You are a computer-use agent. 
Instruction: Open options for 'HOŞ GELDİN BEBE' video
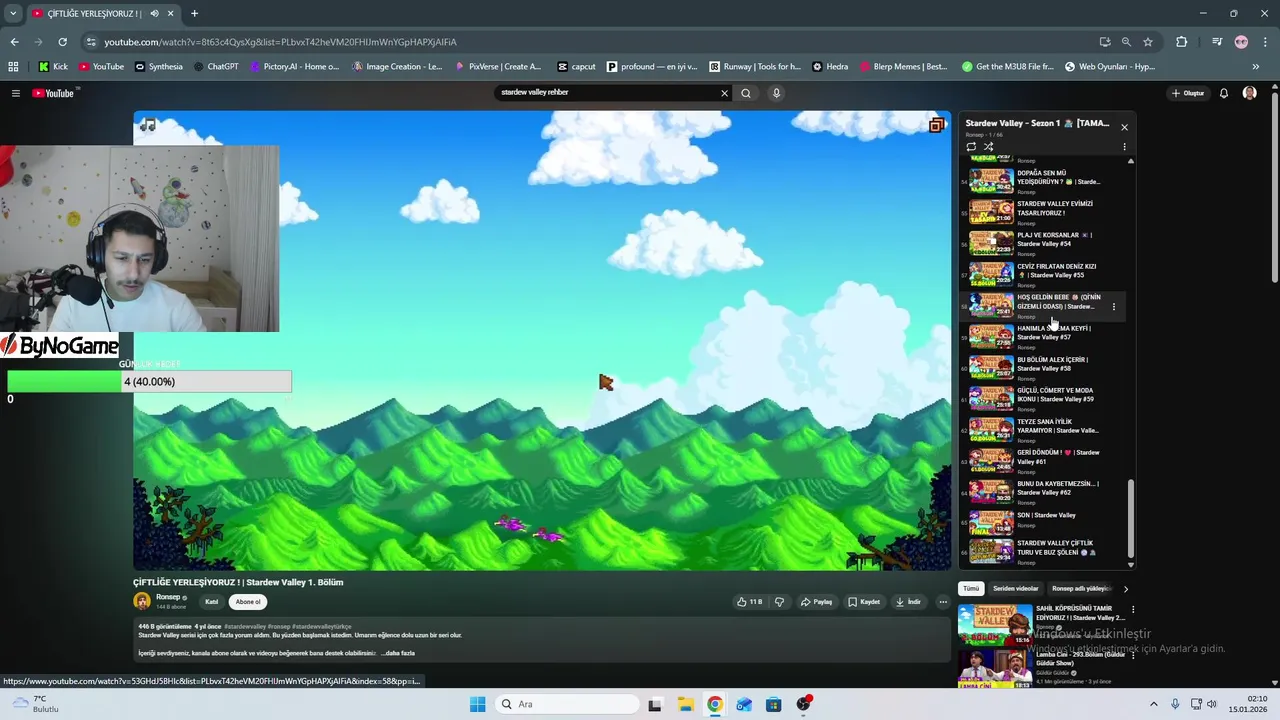coord(1113,307)
